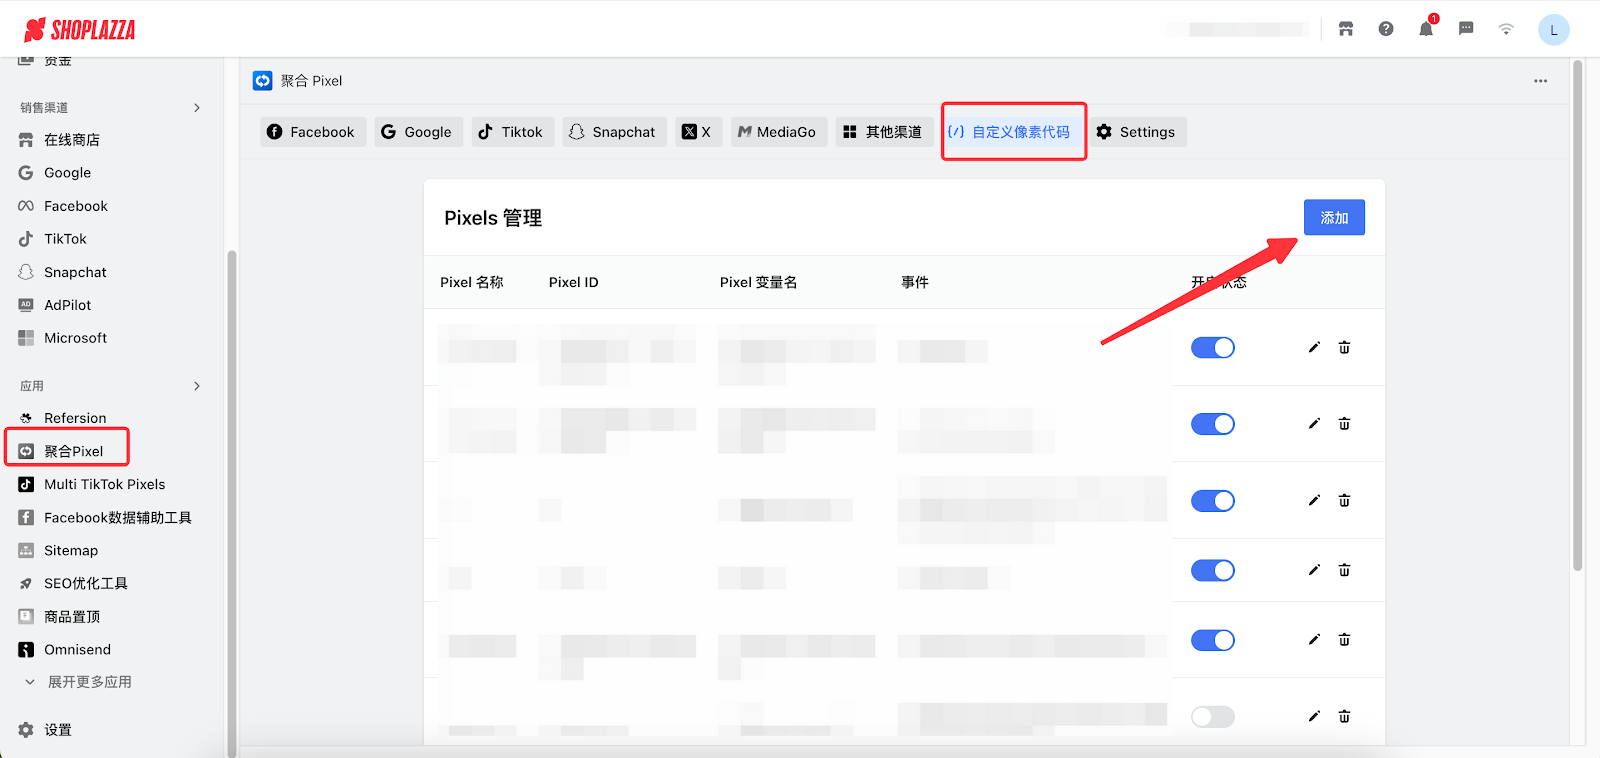Click the edit pencil in first pixel row
Viewport: 1600px width, 758px height.
1314,347
